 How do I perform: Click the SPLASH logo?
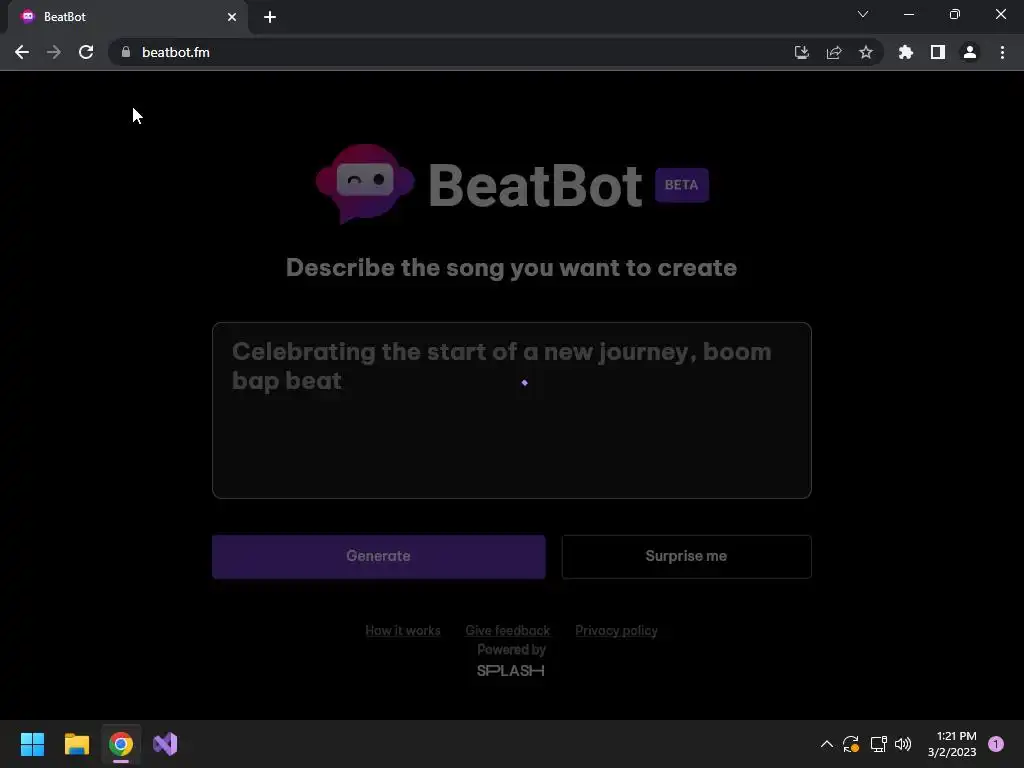pos(511,671)
